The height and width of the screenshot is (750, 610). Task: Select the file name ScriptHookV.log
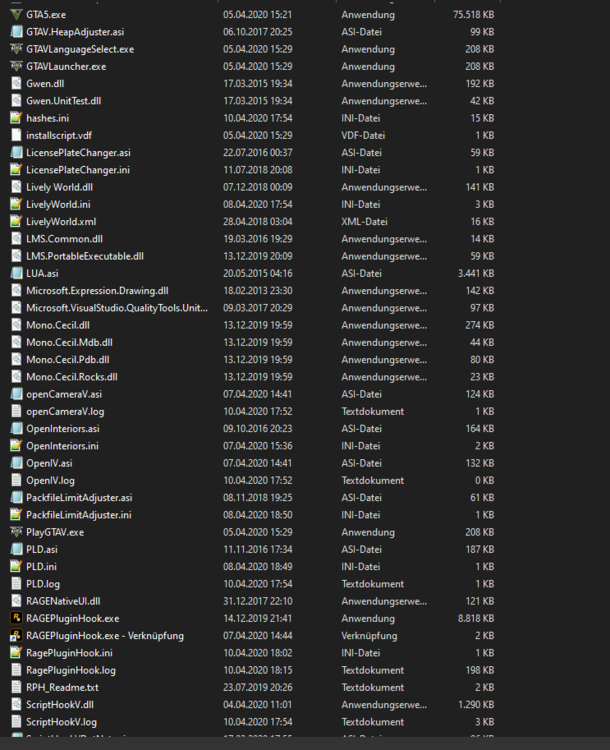point(61,722)
